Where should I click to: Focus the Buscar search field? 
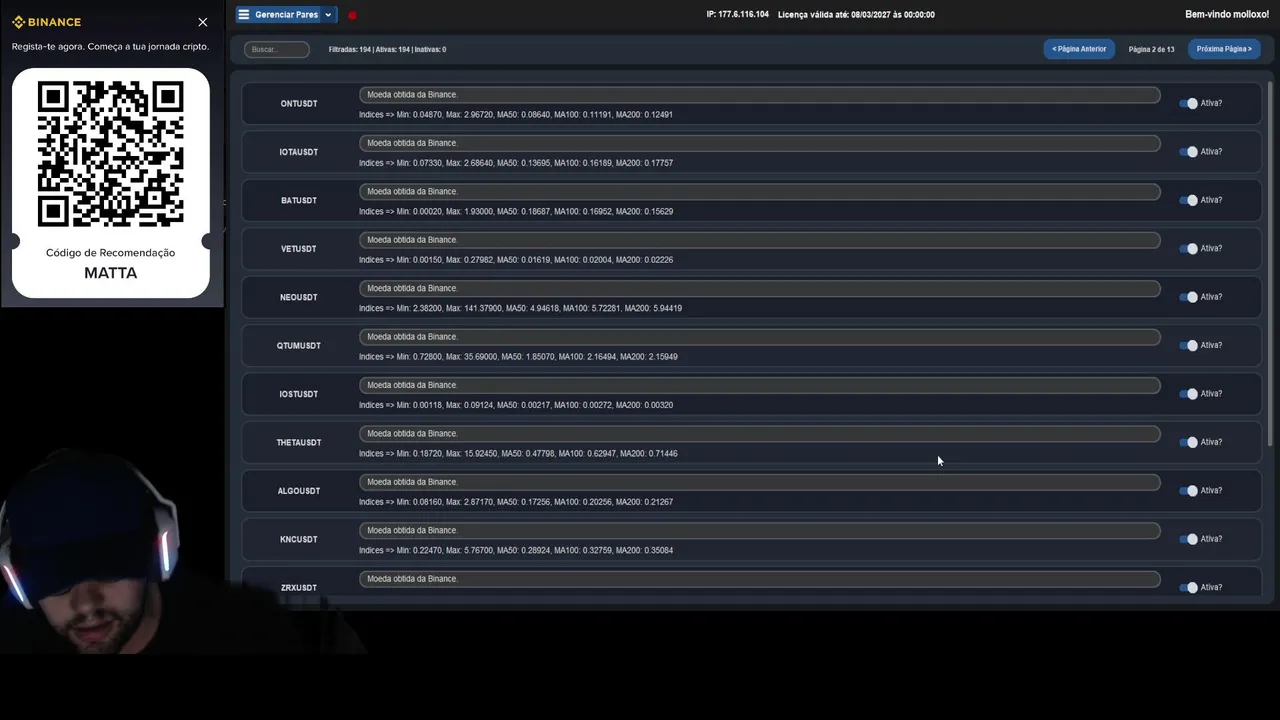(x=277, y=49)
